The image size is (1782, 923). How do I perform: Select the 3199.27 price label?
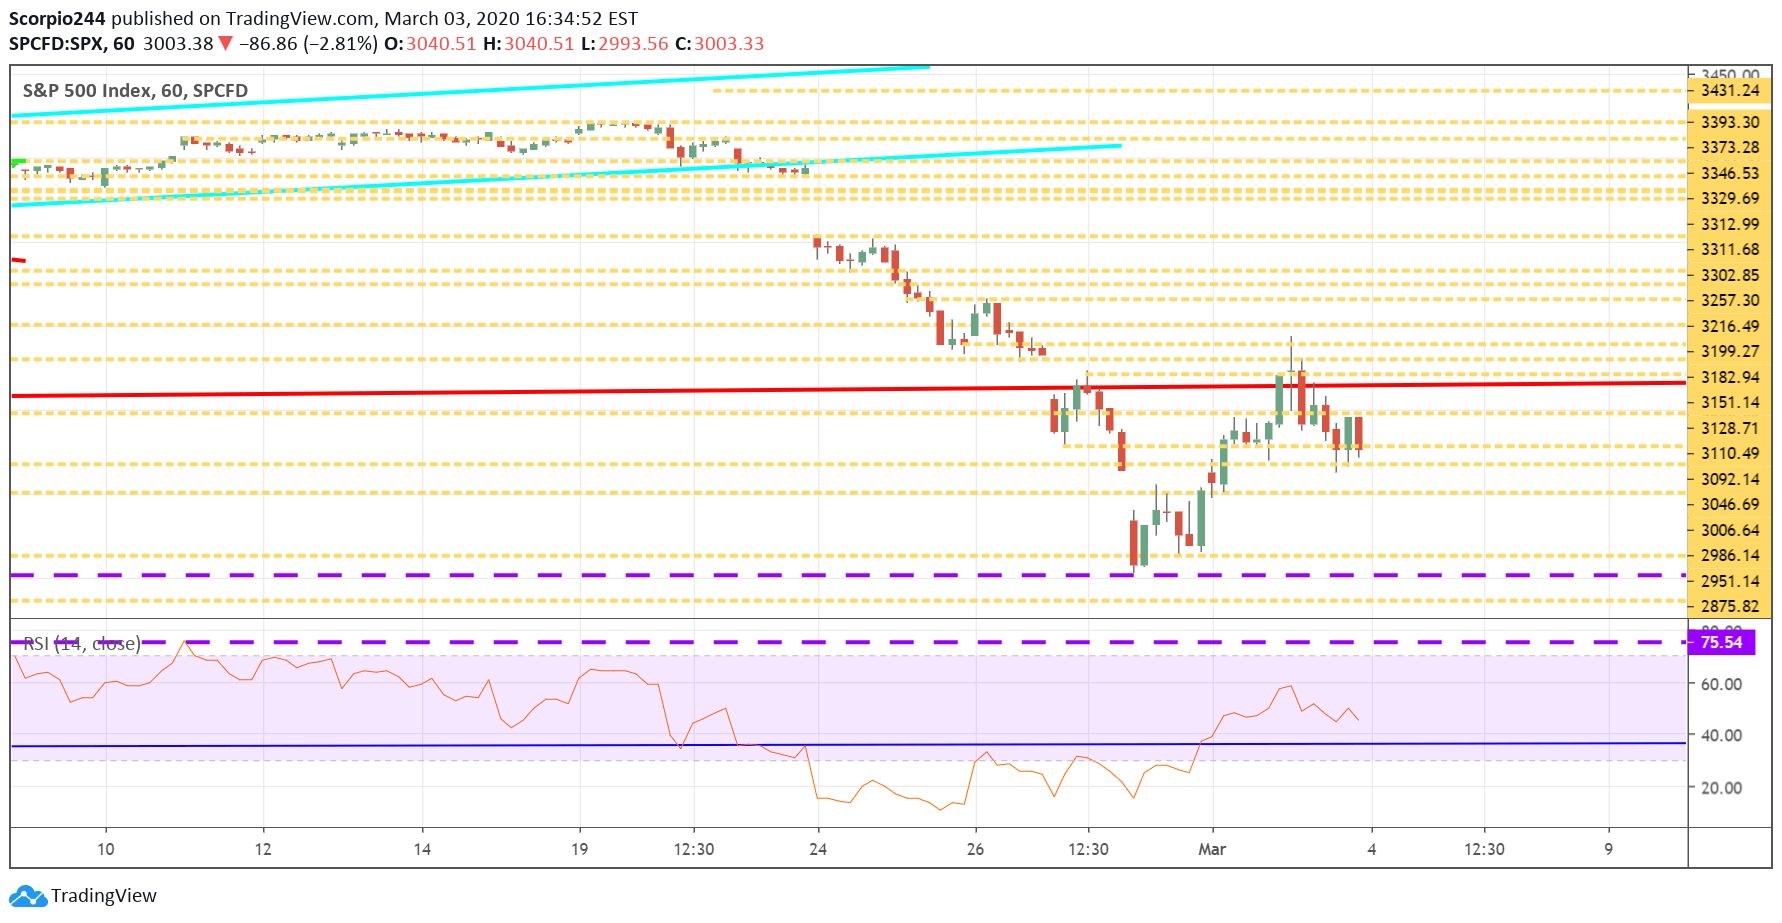pyautogui.click(x=1730, y=351)
